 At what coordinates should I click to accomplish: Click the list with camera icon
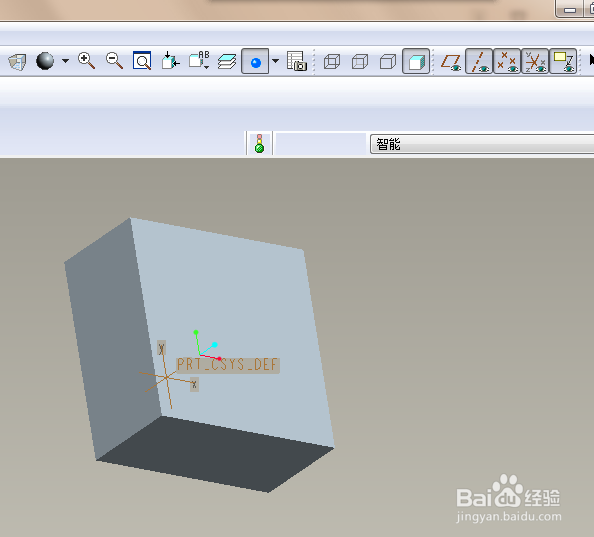[x=297, y=61]
